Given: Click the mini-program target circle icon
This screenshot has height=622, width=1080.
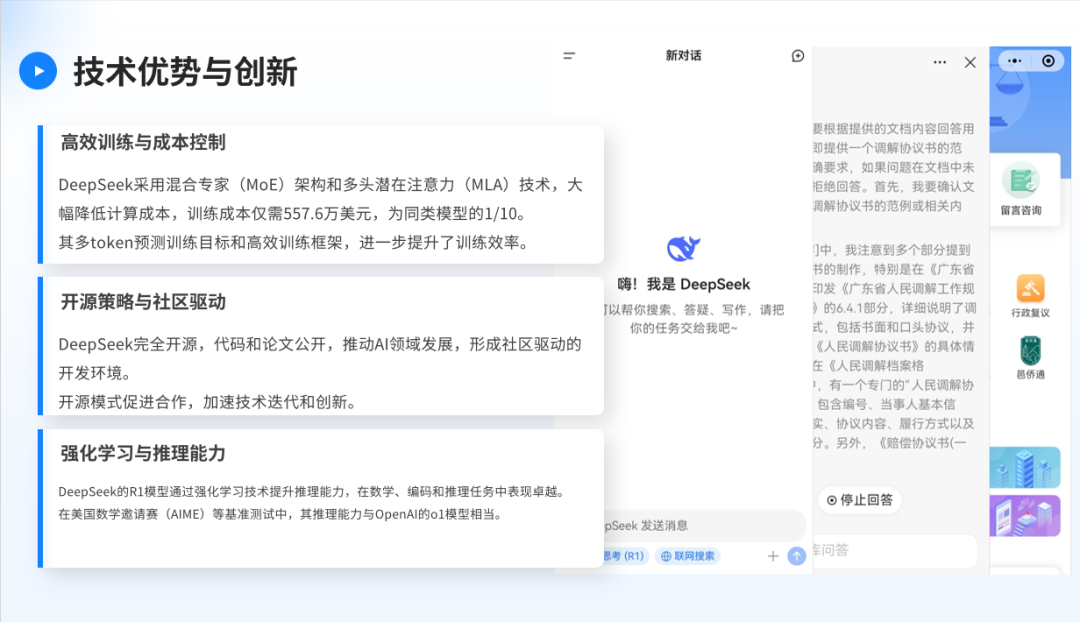Looking at the screenshot, I should pyautogui.click(x=1047, y=61).
